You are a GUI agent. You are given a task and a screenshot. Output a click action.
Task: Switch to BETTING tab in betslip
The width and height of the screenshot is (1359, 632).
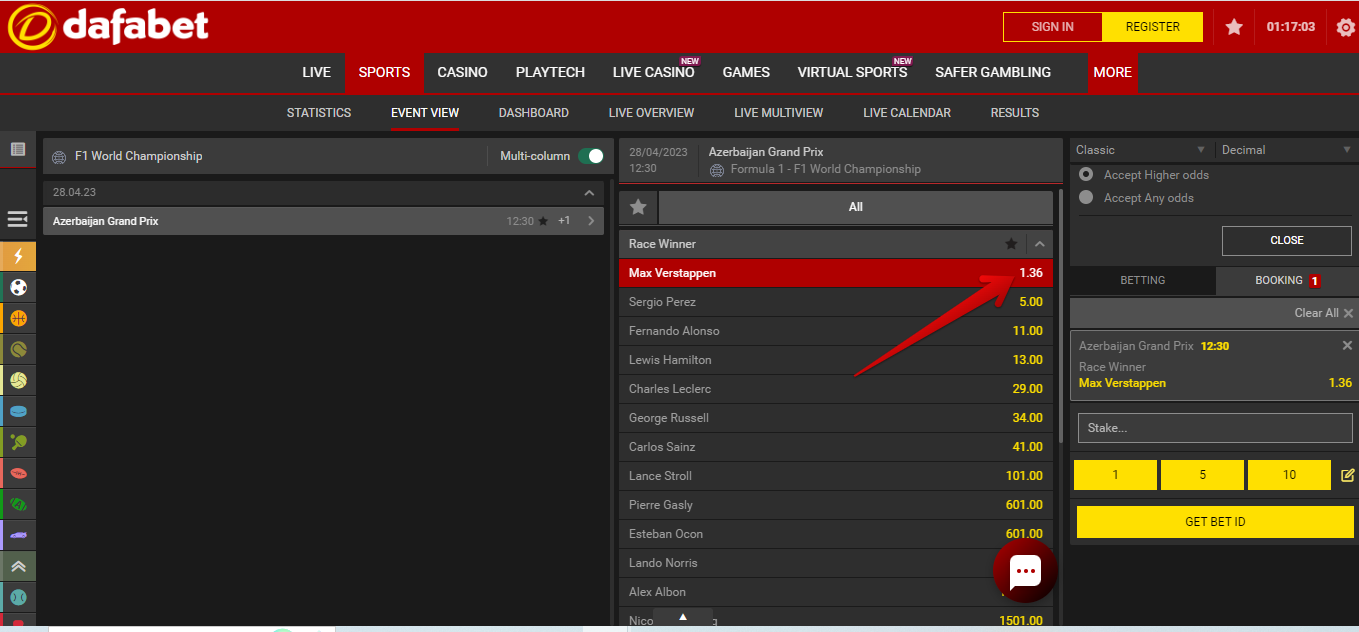[1143, 281]
